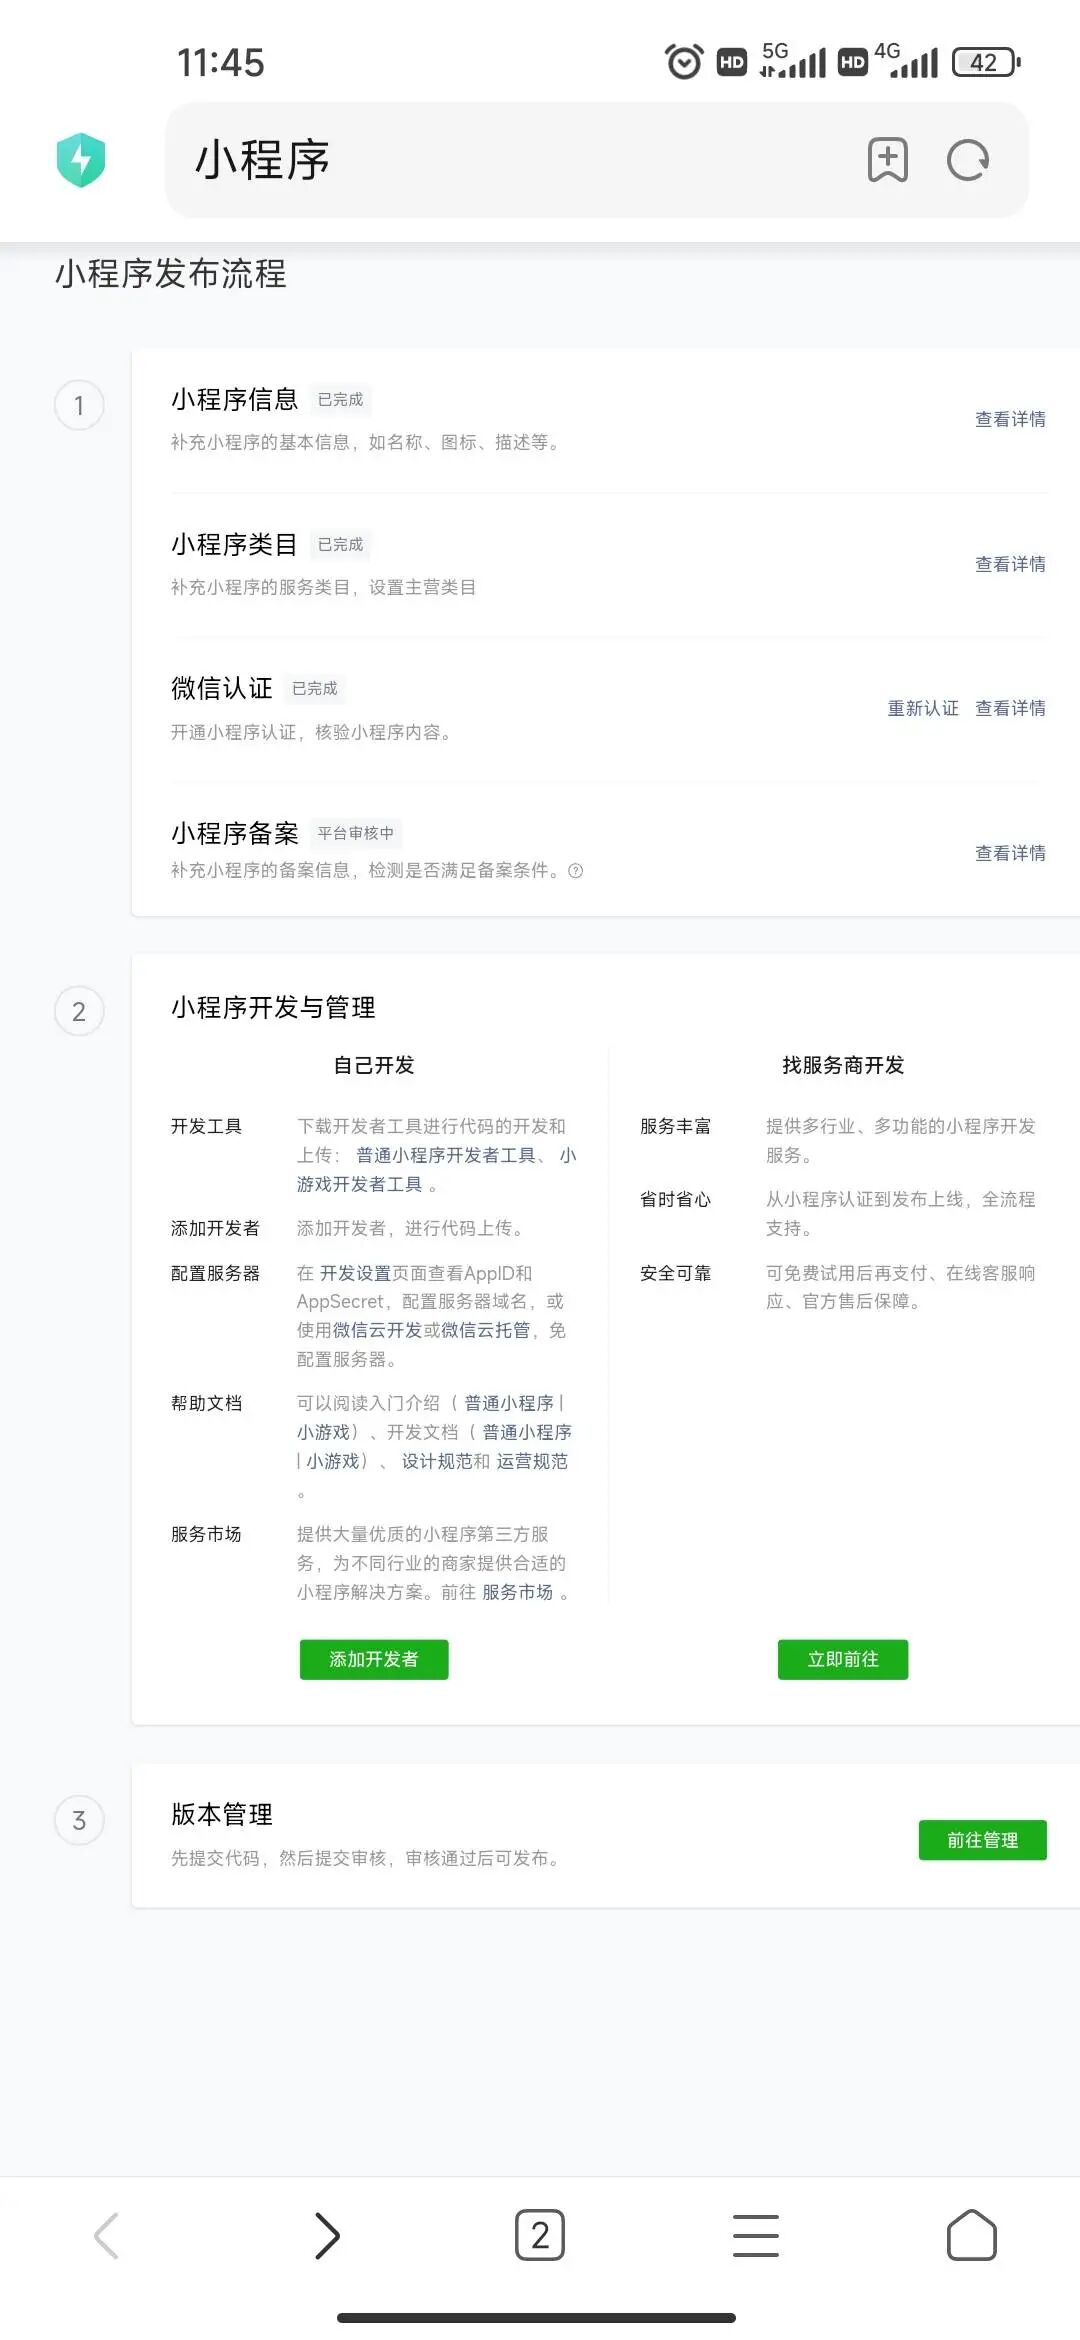Screen dimensions: 1080x2340
Task: Open the 微信云托管 link
Action: tap(485, 1330)
